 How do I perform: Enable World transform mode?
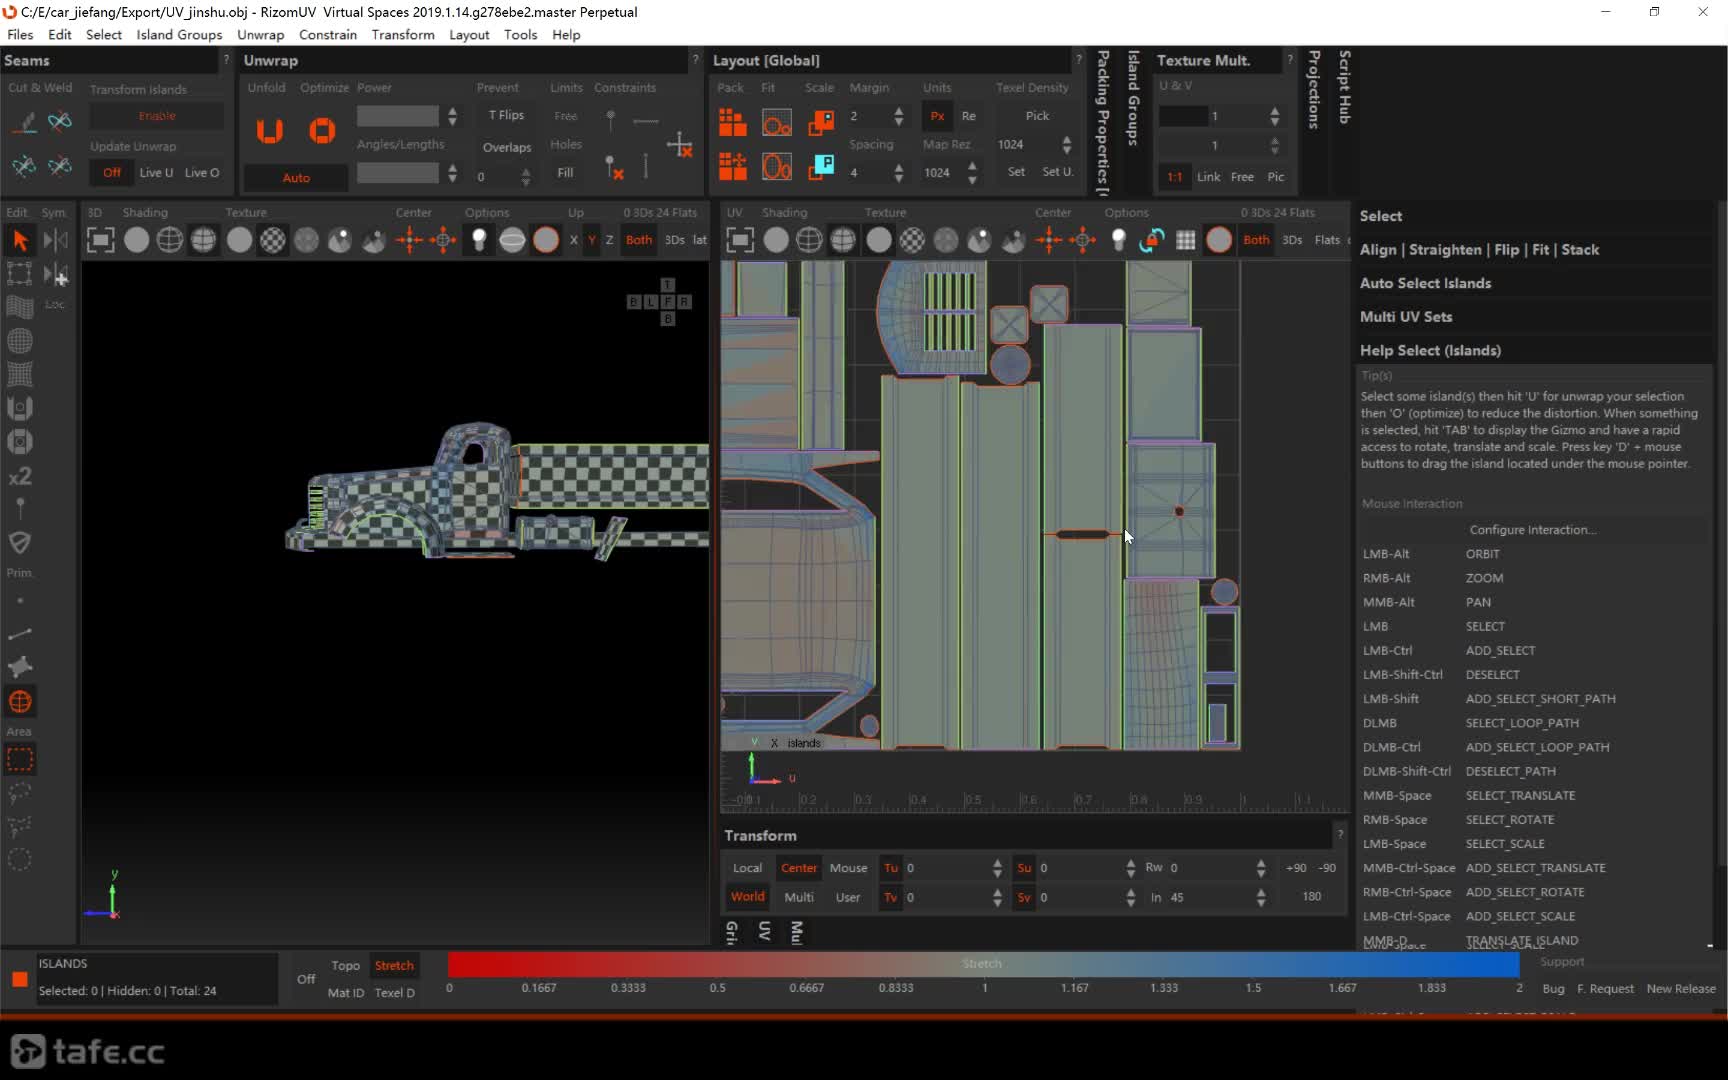747,897
